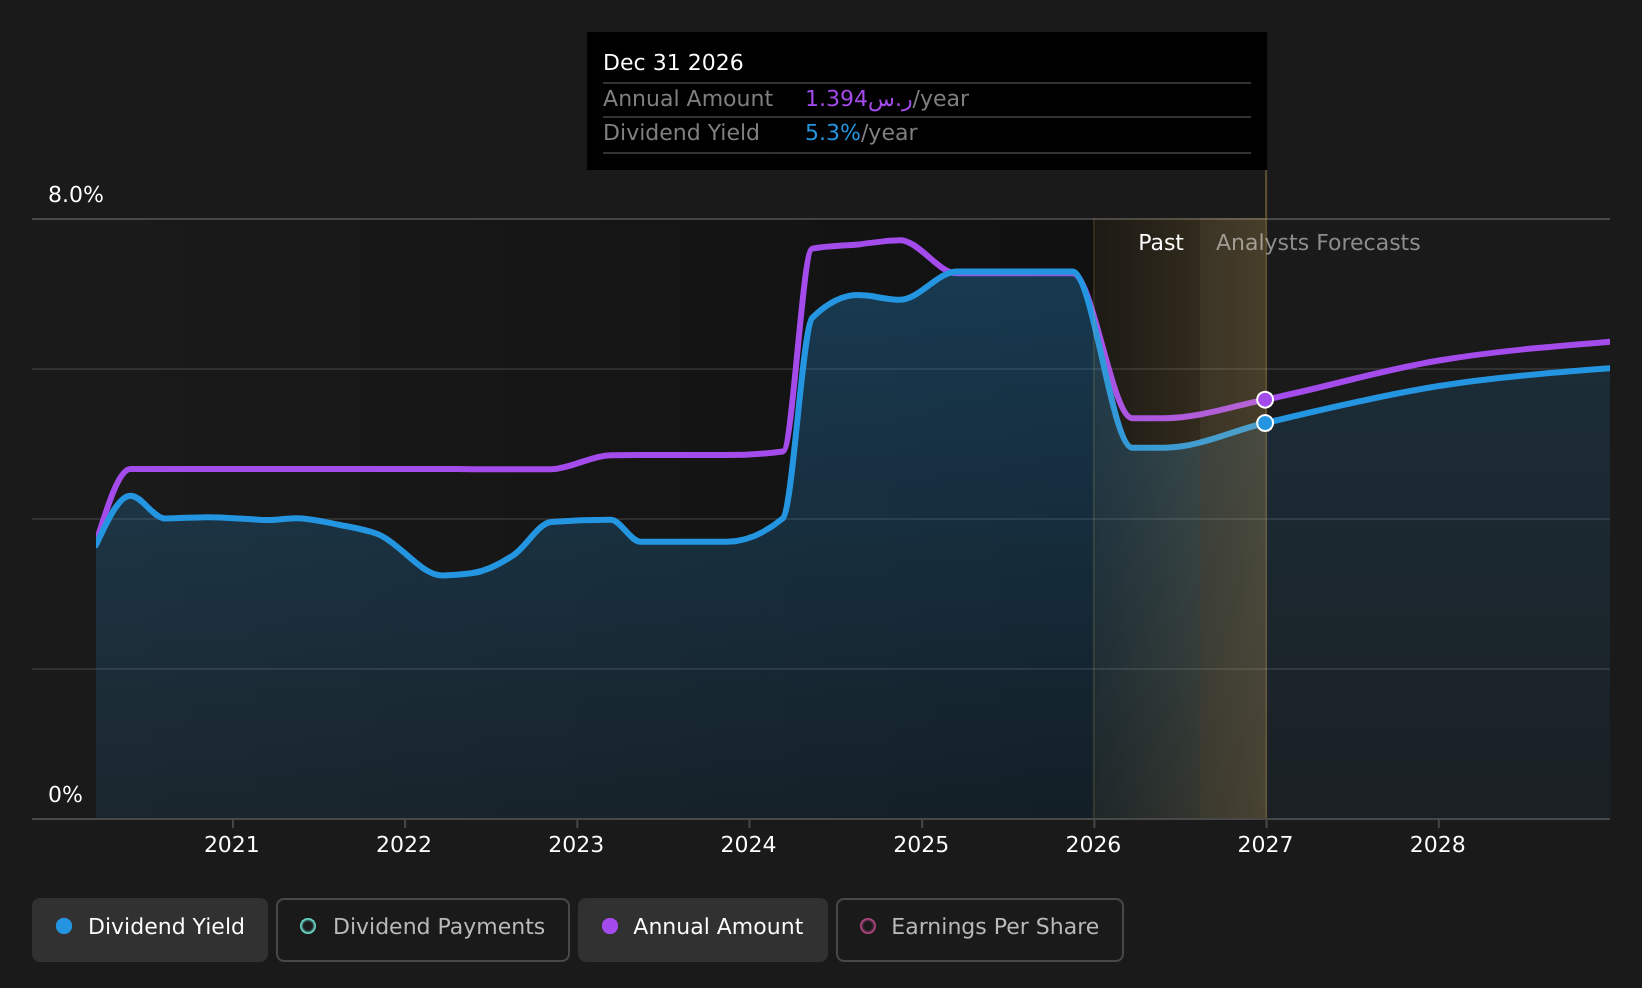Click the 2022 axis label
The height and width of the screenshot is (988, 1642).
(x=404, y=845)
